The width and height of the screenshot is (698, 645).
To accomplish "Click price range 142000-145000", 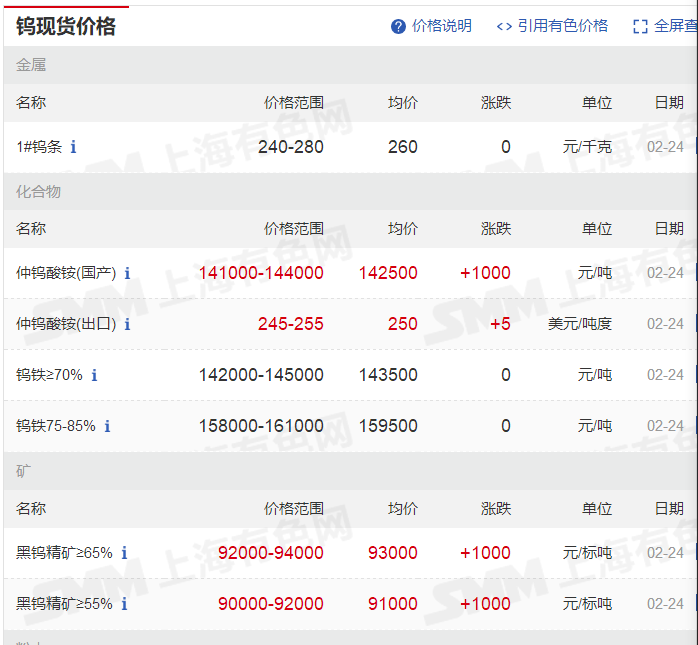I will (261, 375).
